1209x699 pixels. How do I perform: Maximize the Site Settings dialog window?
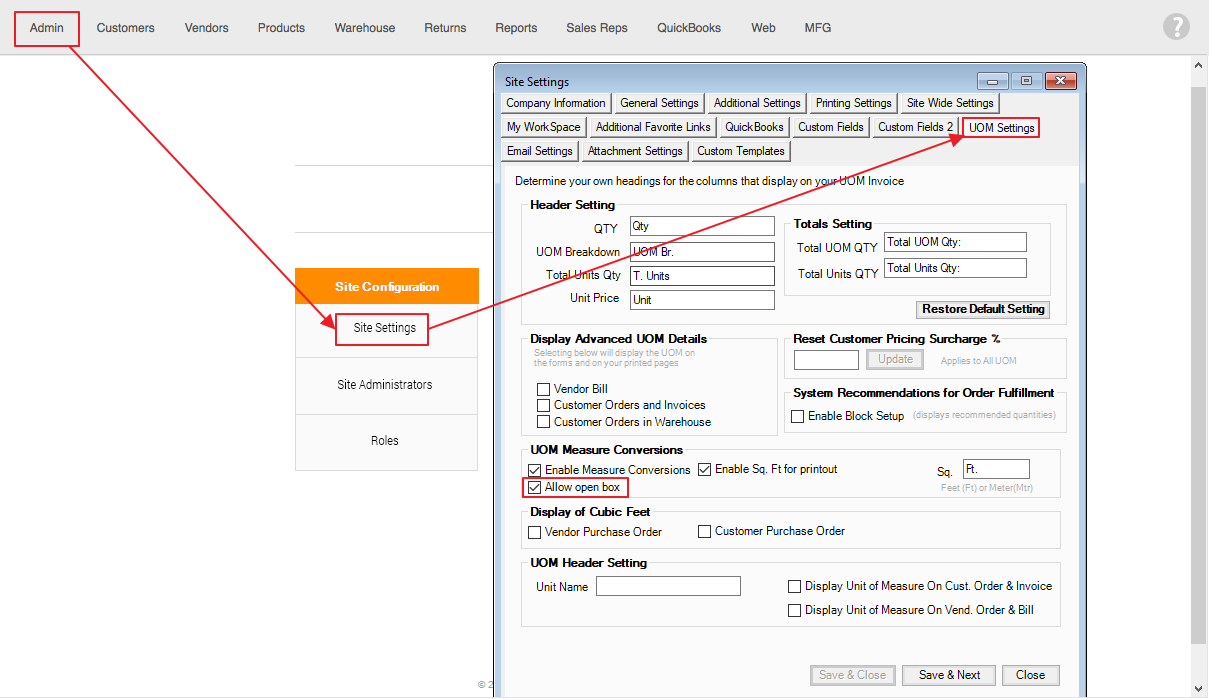pos(1025,82)
